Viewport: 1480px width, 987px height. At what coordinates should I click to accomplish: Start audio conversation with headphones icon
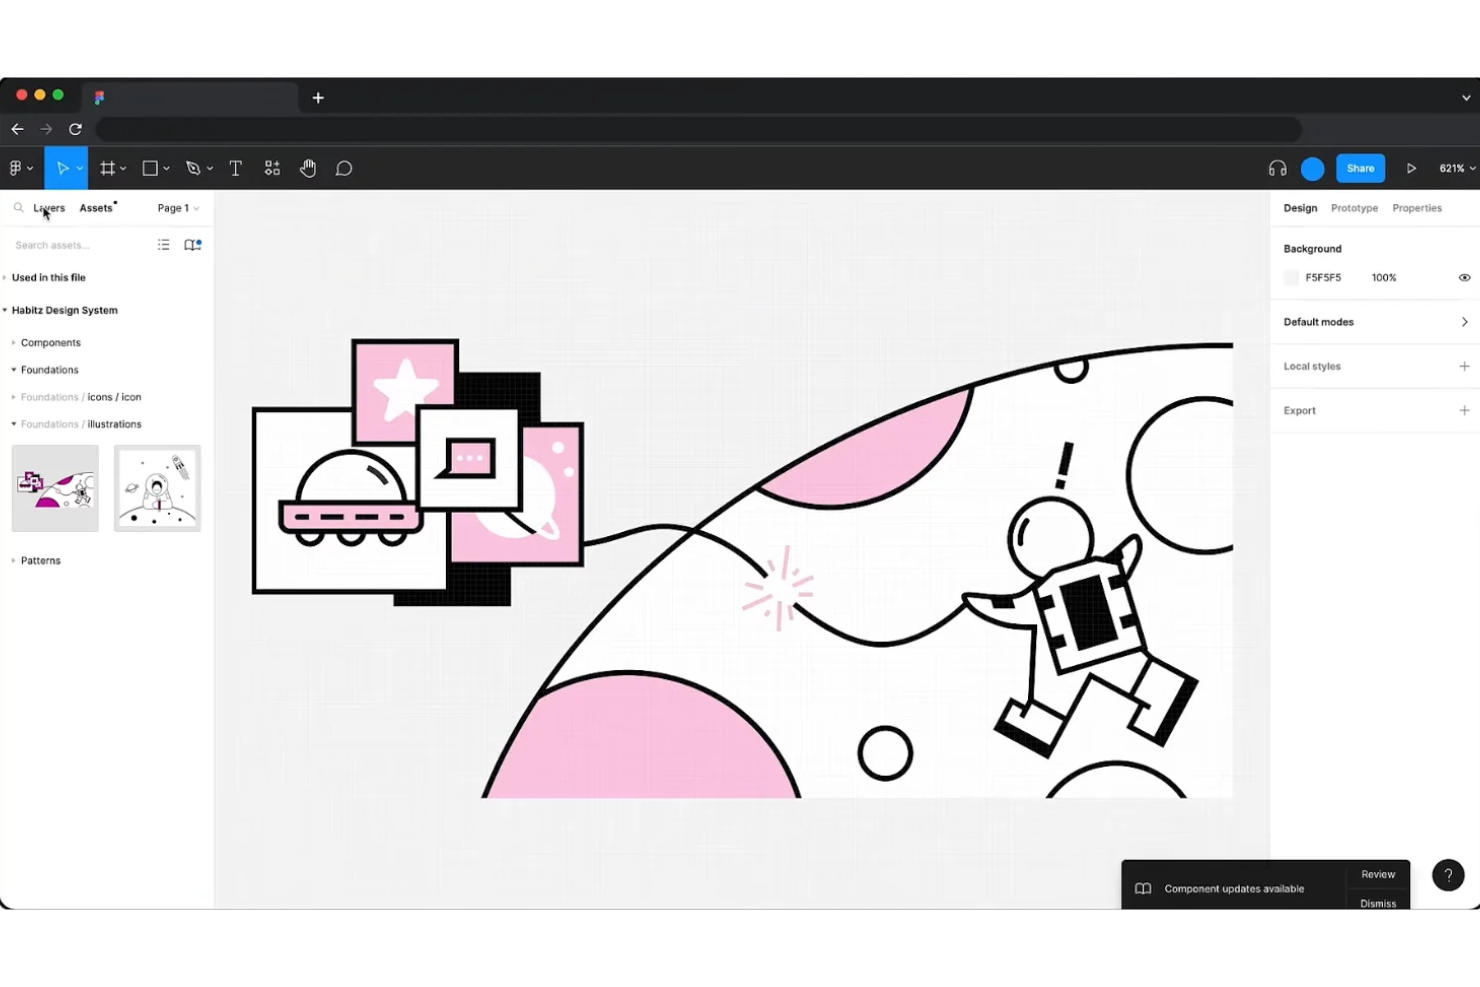(x=1277, y=168)
